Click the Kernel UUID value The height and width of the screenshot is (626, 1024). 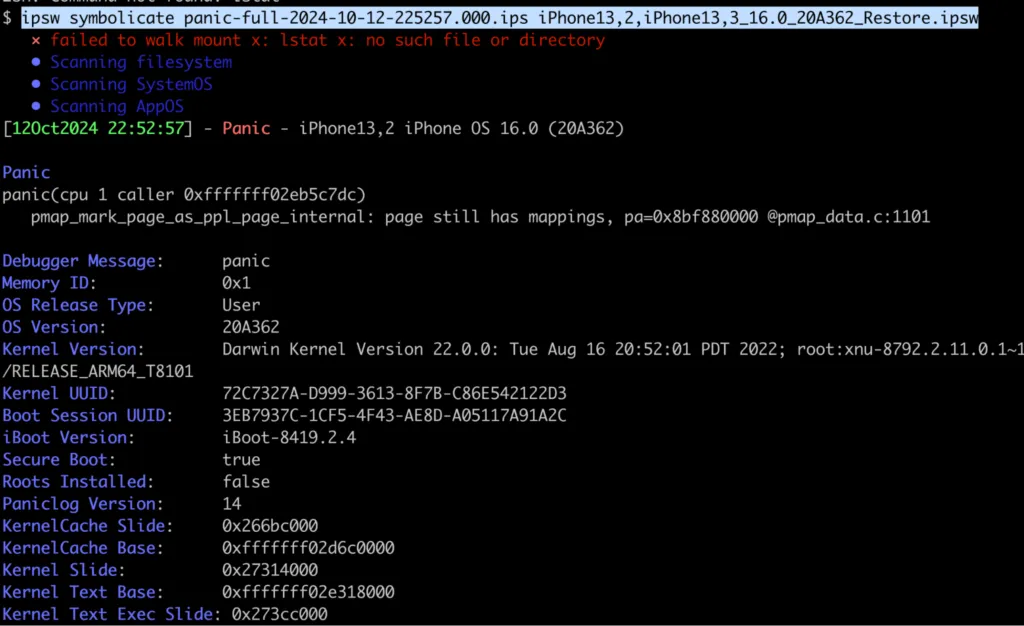tap(394, 393)
